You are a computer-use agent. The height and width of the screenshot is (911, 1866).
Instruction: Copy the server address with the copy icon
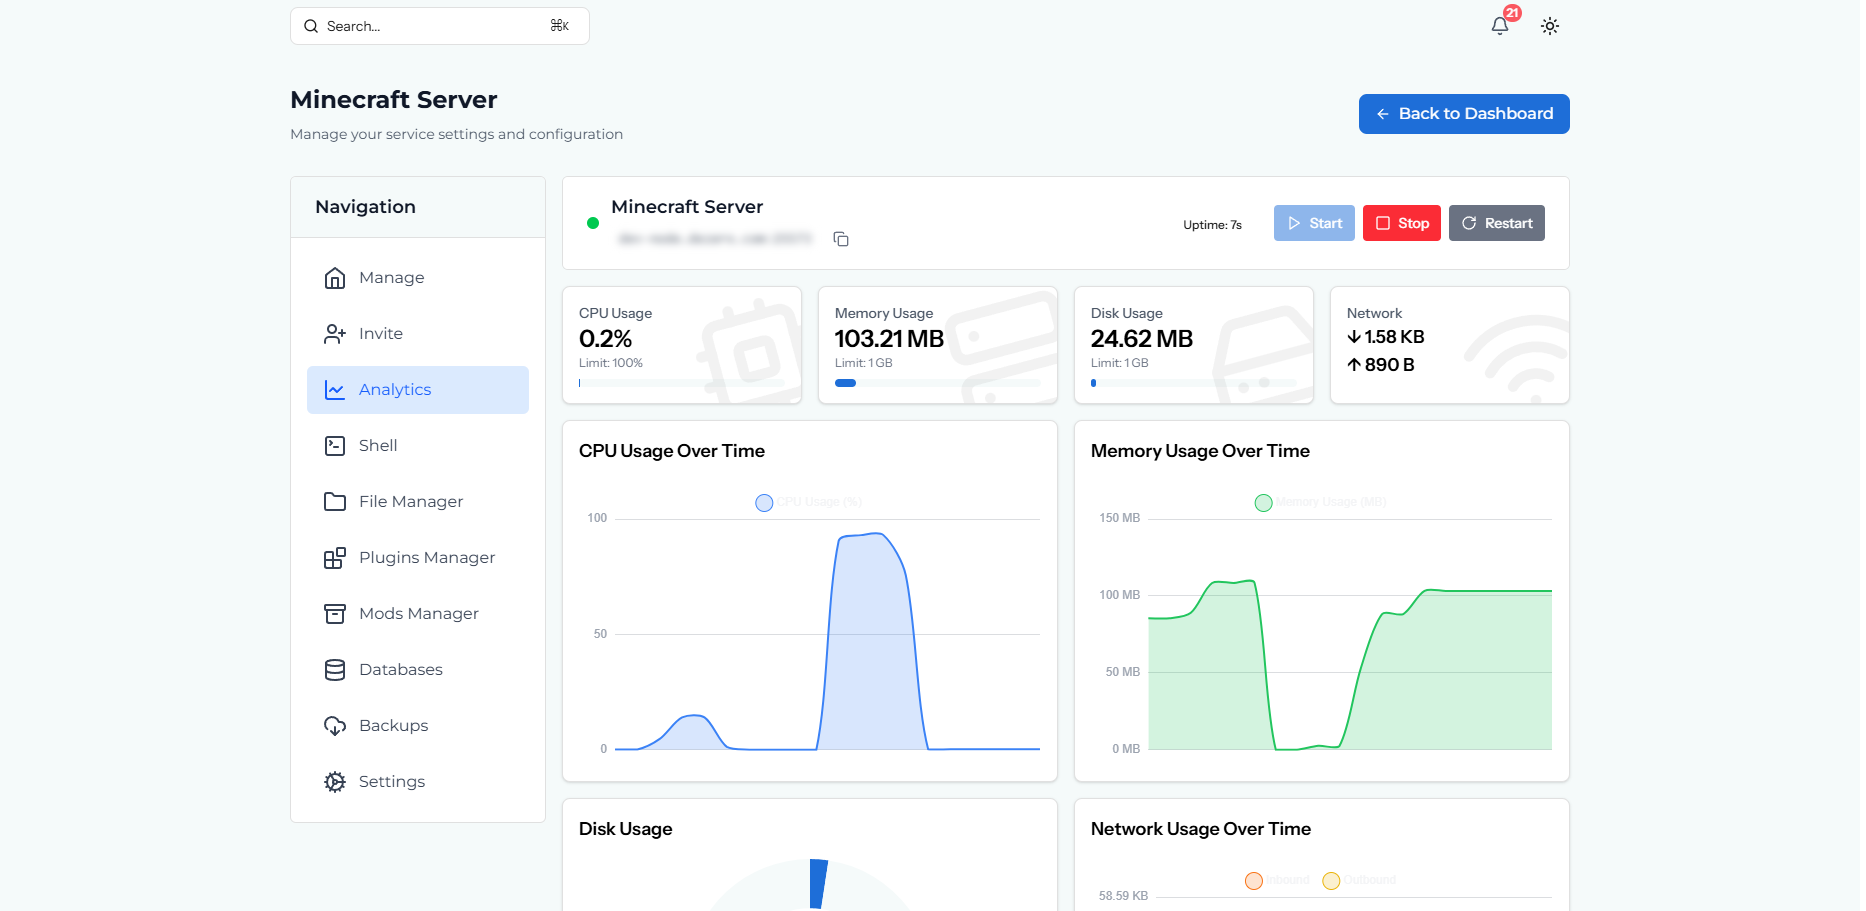(x=841, y=239)
